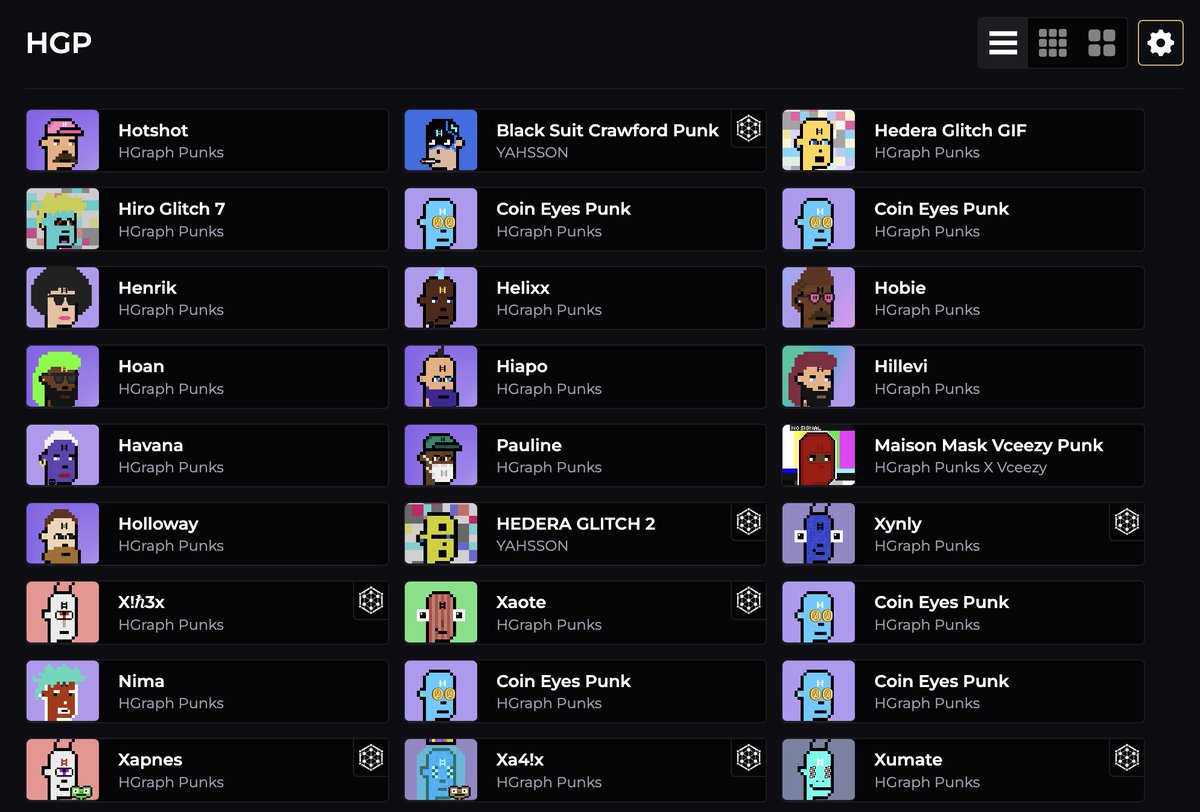The width and height of the screenshot is (1200, 812).
Task: Select the Hiapo title
Action: click(x=522, y=367)
